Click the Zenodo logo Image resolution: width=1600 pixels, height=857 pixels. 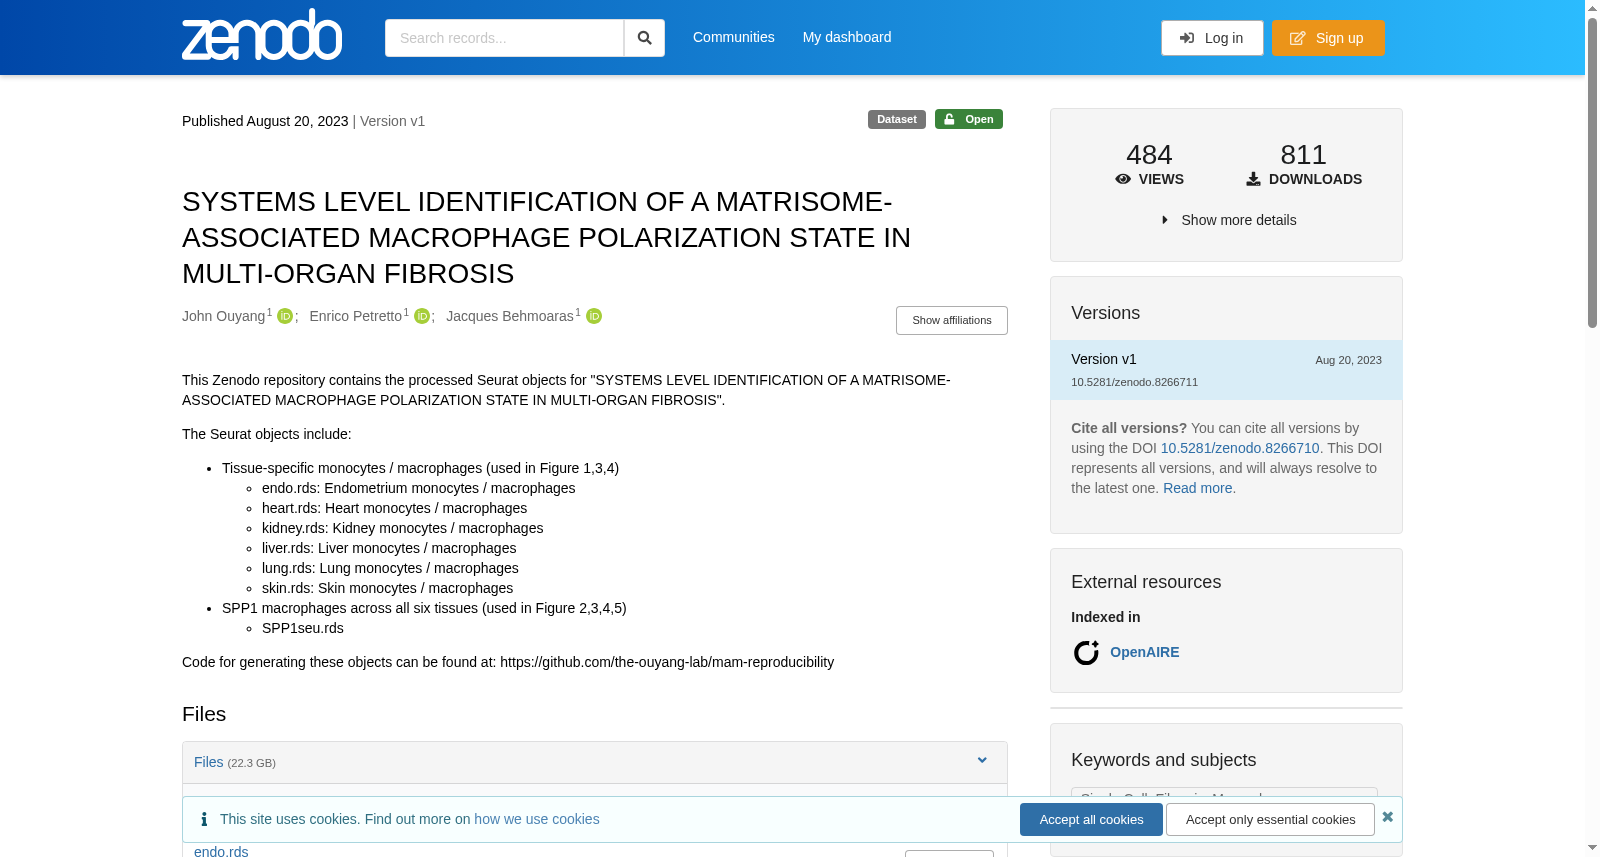tap(262, 35)
